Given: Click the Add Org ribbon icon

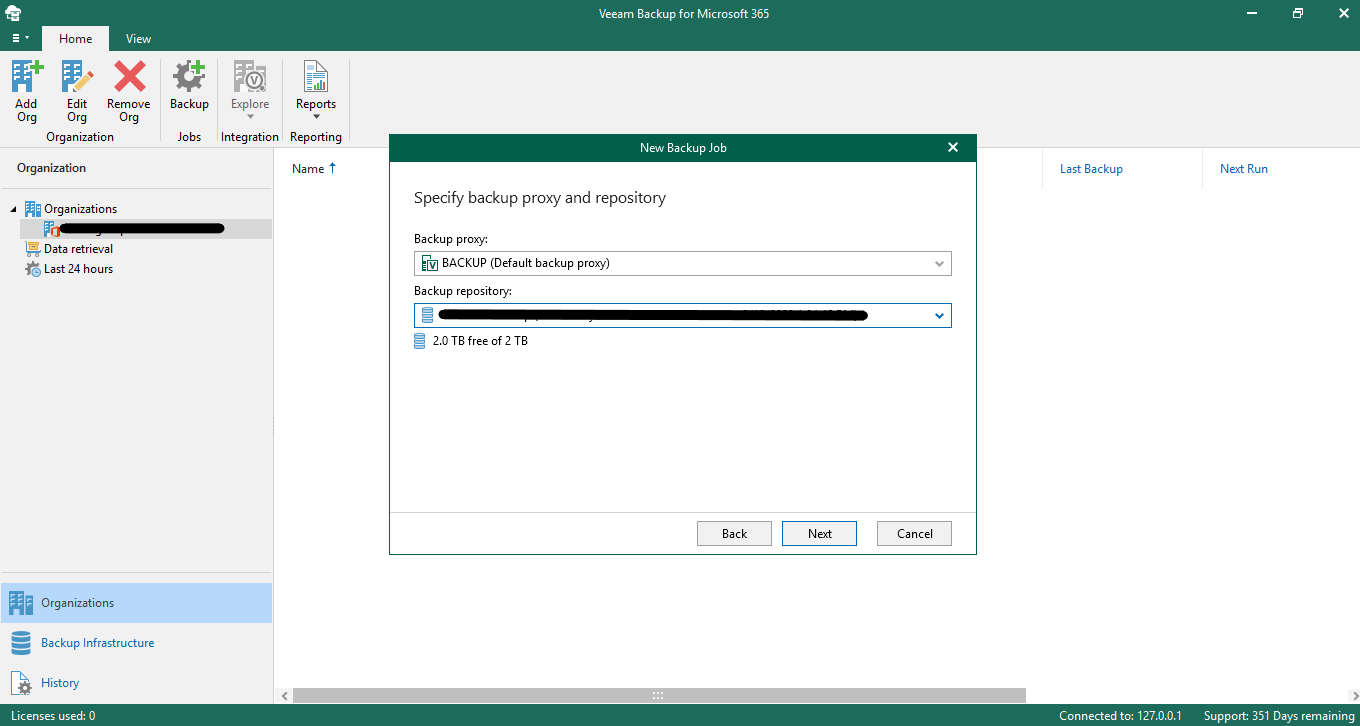Looking at the screenshot, I should (27, 77).
